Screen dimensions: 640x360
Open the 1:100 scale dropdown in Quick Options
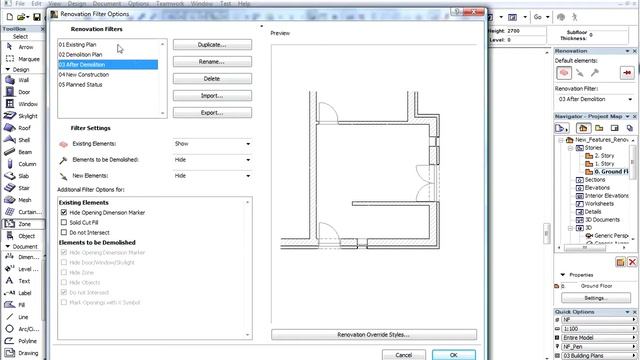click(598, 329)
